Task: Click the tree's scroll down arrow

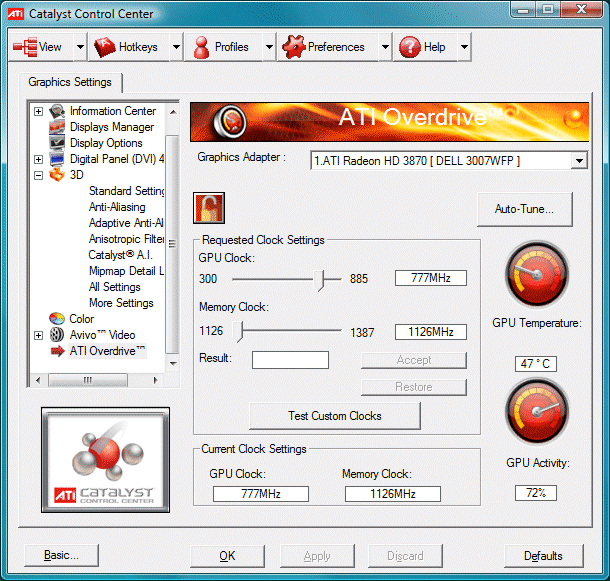Action: point(173,363)
